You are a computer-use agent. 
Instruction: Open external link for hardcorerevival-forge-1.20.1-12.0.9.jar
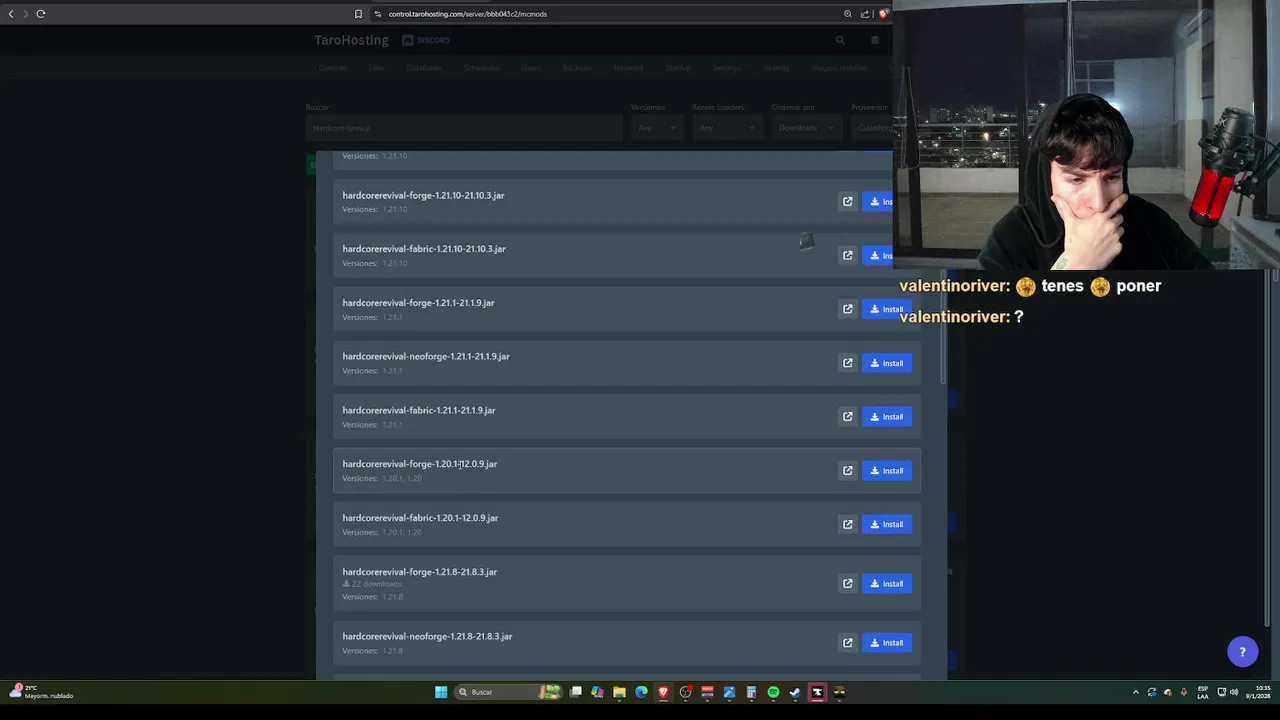[x=848, y=471]
